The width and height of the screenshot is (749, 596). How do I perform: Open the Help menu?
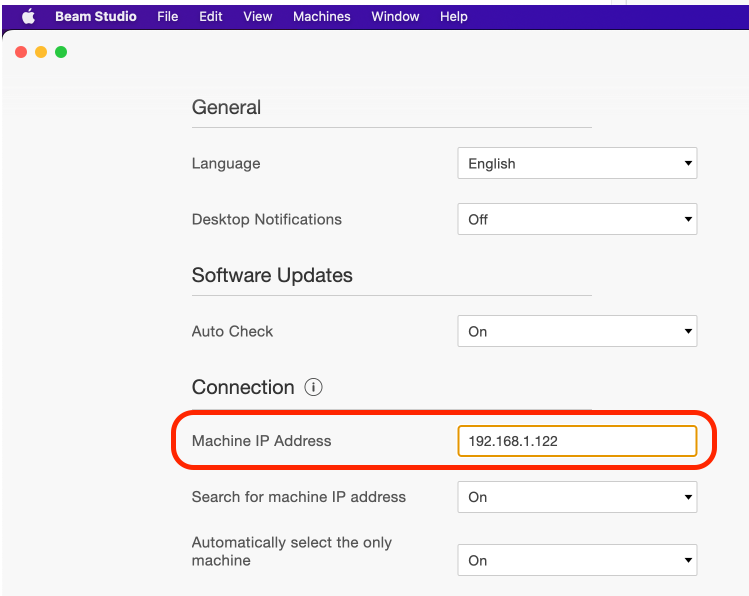click(454, 17)
